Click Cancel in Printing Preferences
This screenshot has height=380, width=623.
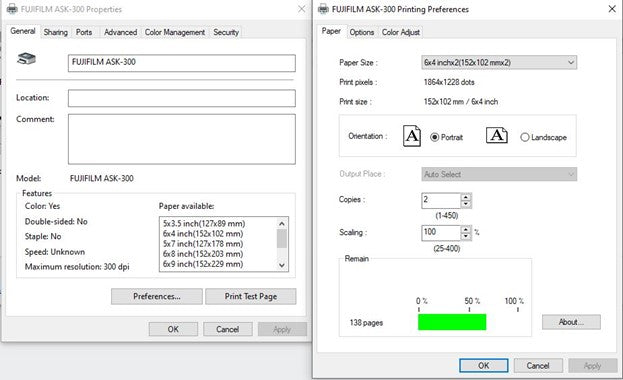point(538,366)
